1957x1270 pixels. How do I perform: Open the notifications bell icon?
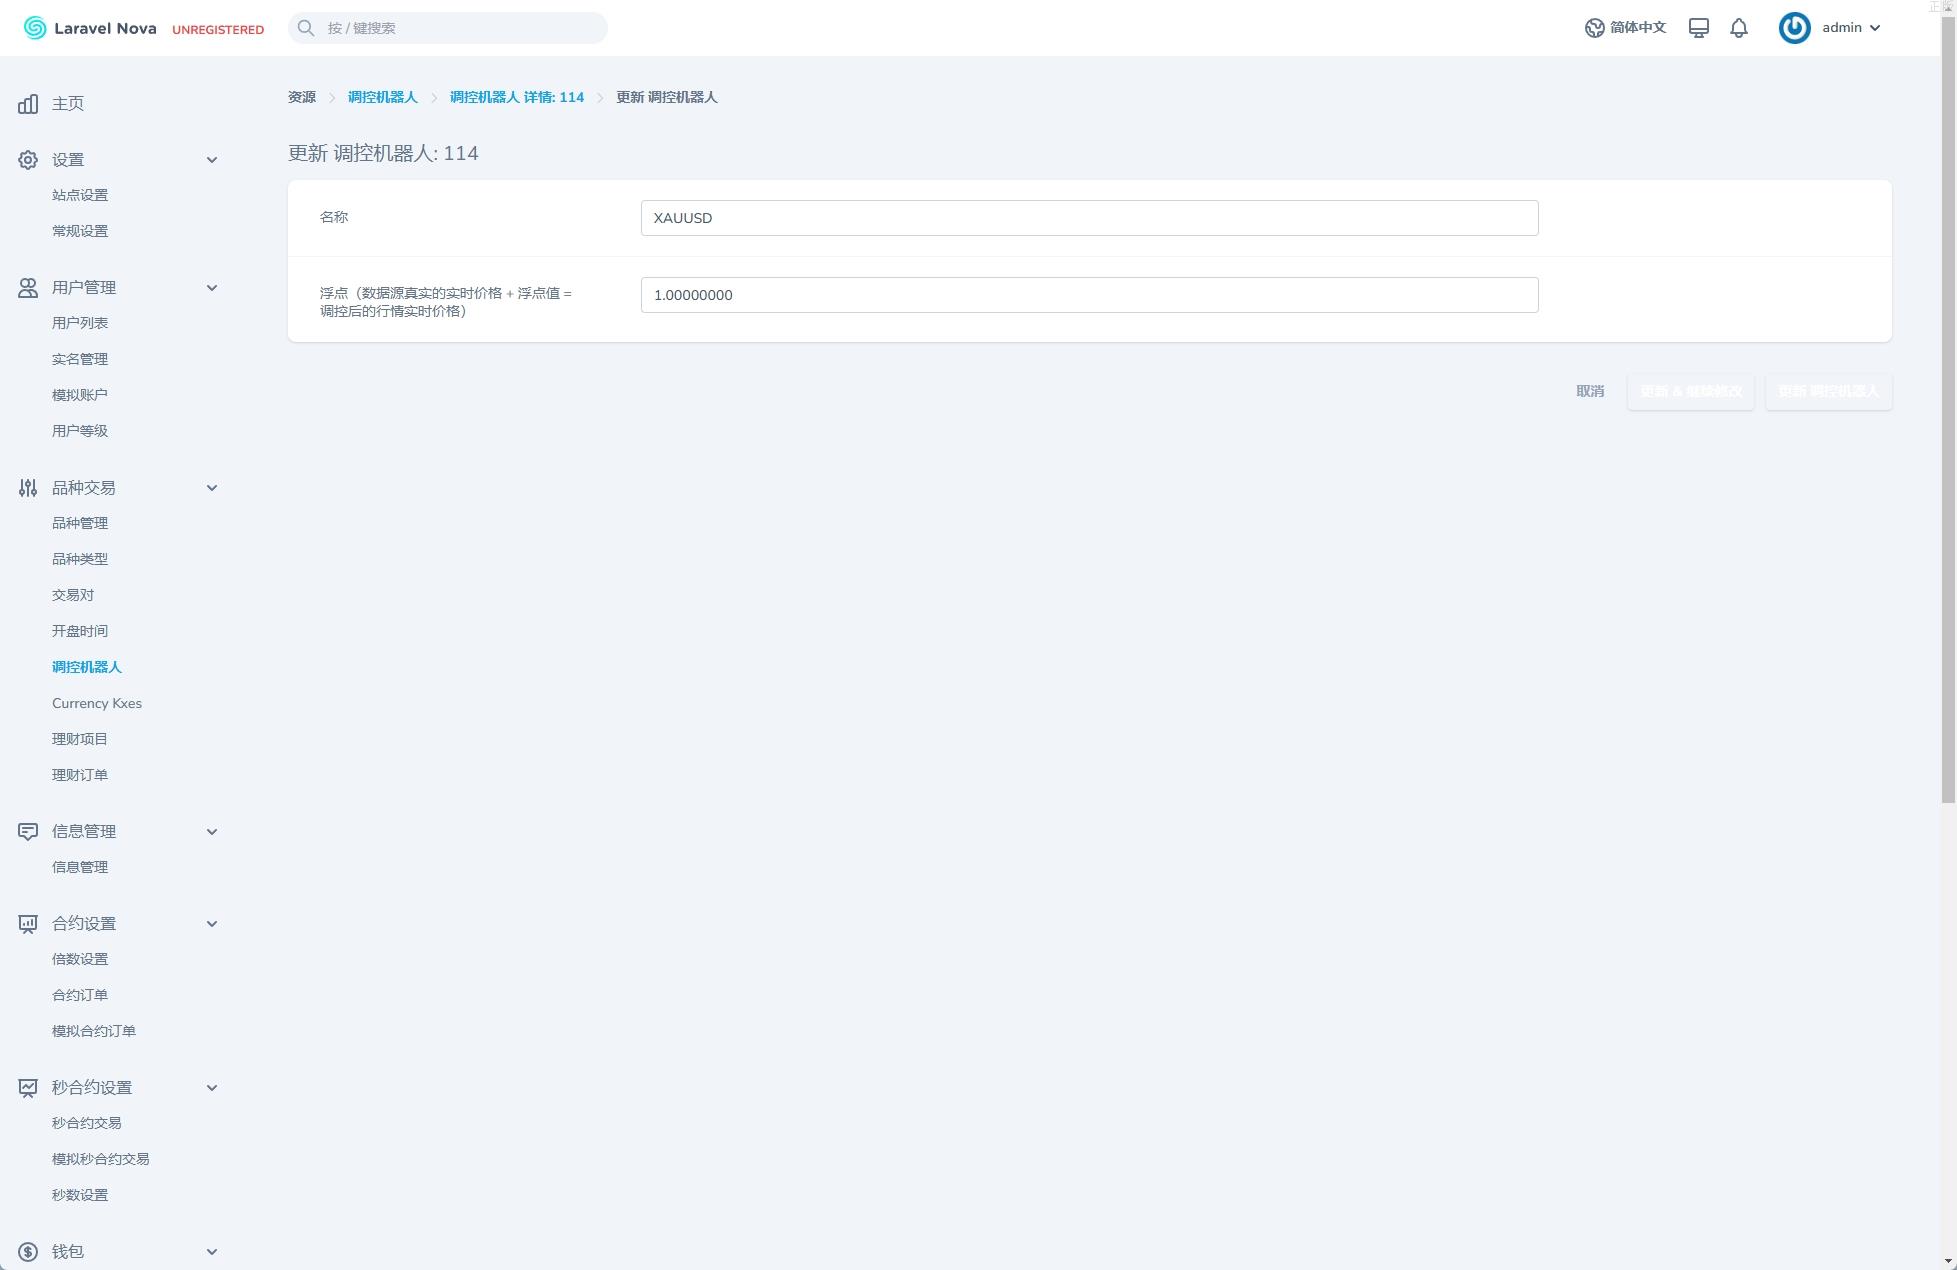(x=1739, y=28)
